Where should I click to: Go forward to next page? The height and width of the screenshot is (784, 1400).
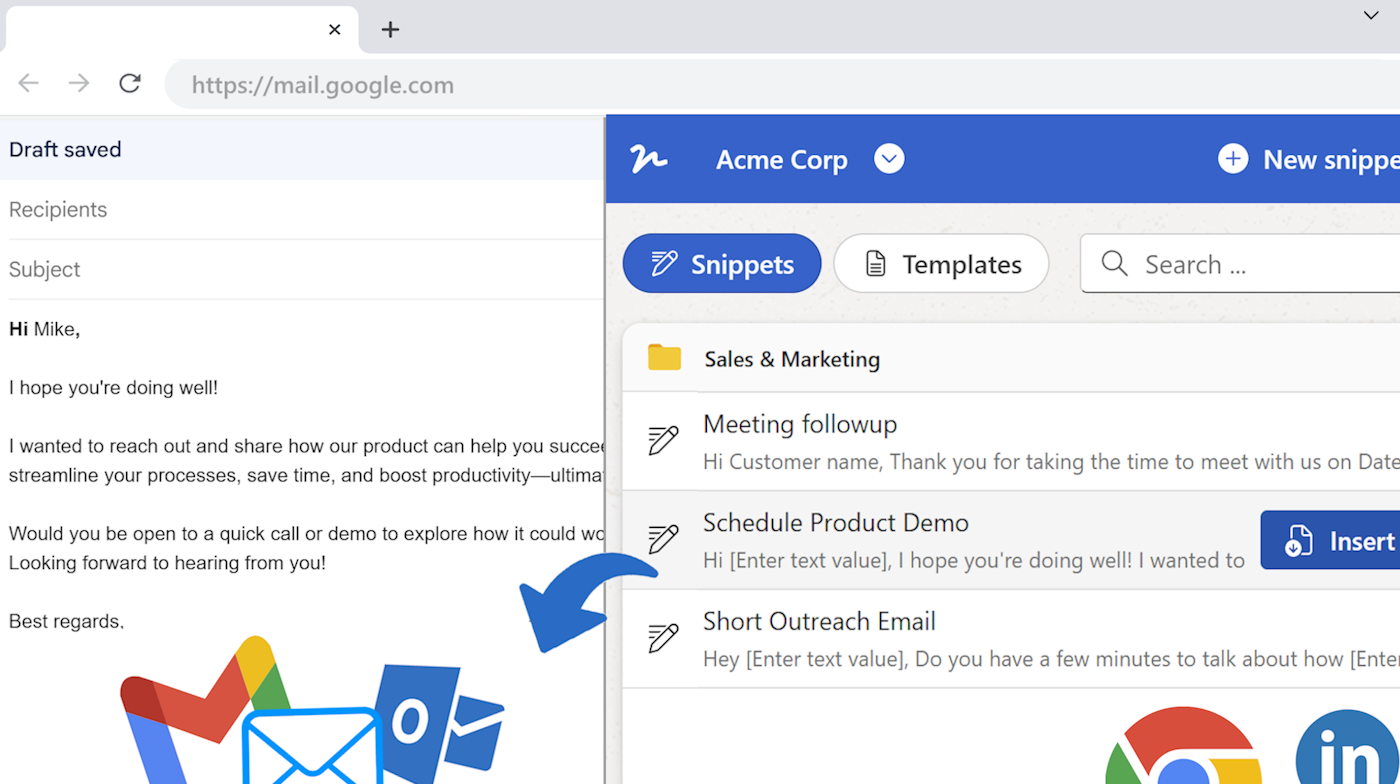tap(79, 83)
